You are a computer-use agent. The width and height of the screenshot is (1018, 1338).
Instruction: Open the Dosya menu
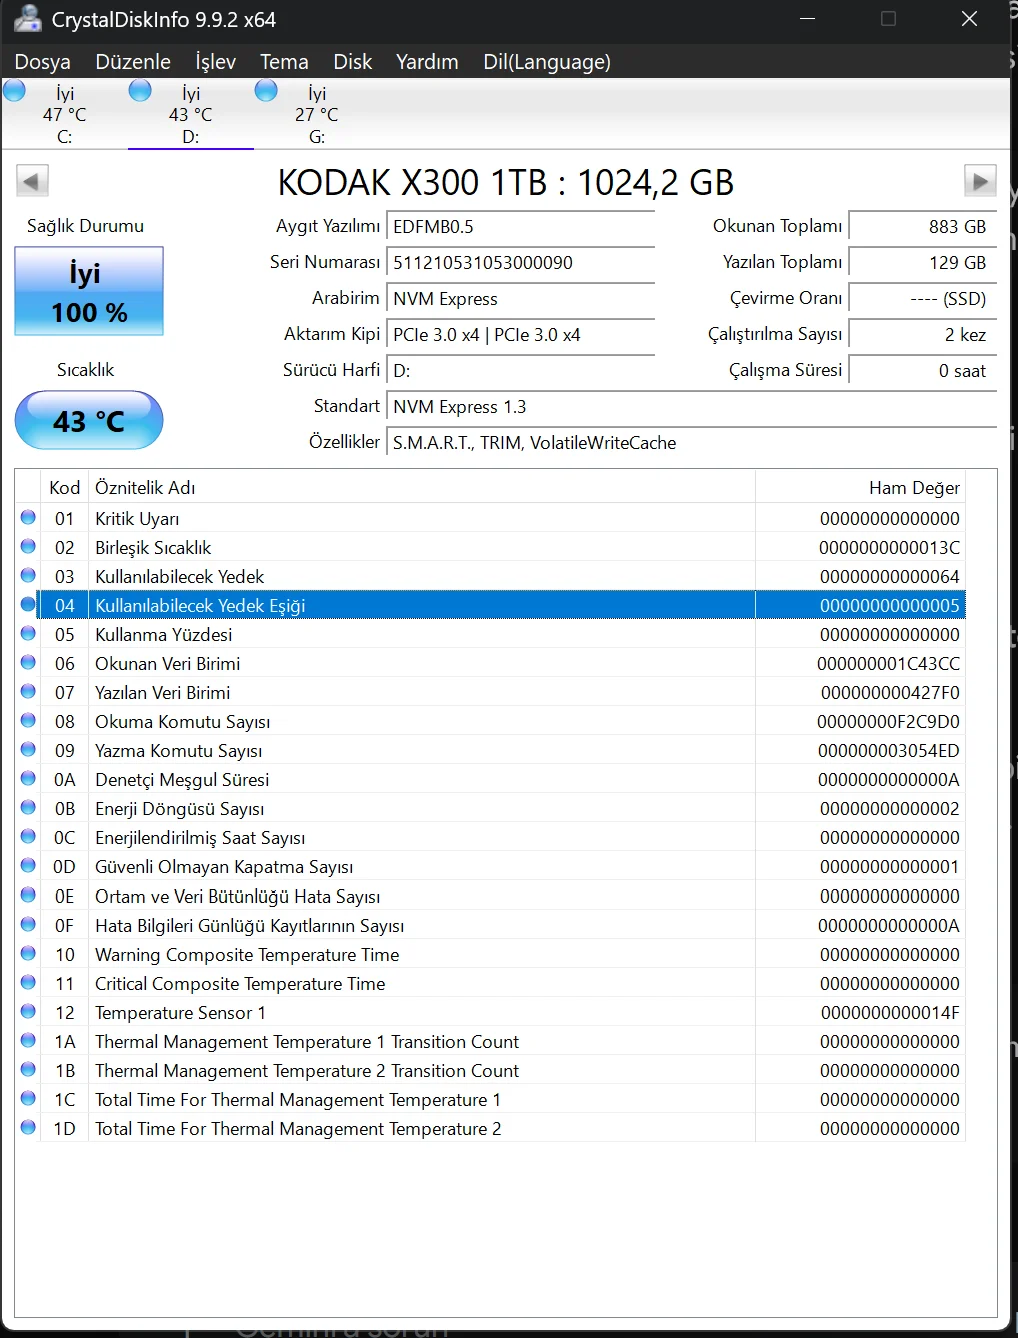(x=43, y=62)
